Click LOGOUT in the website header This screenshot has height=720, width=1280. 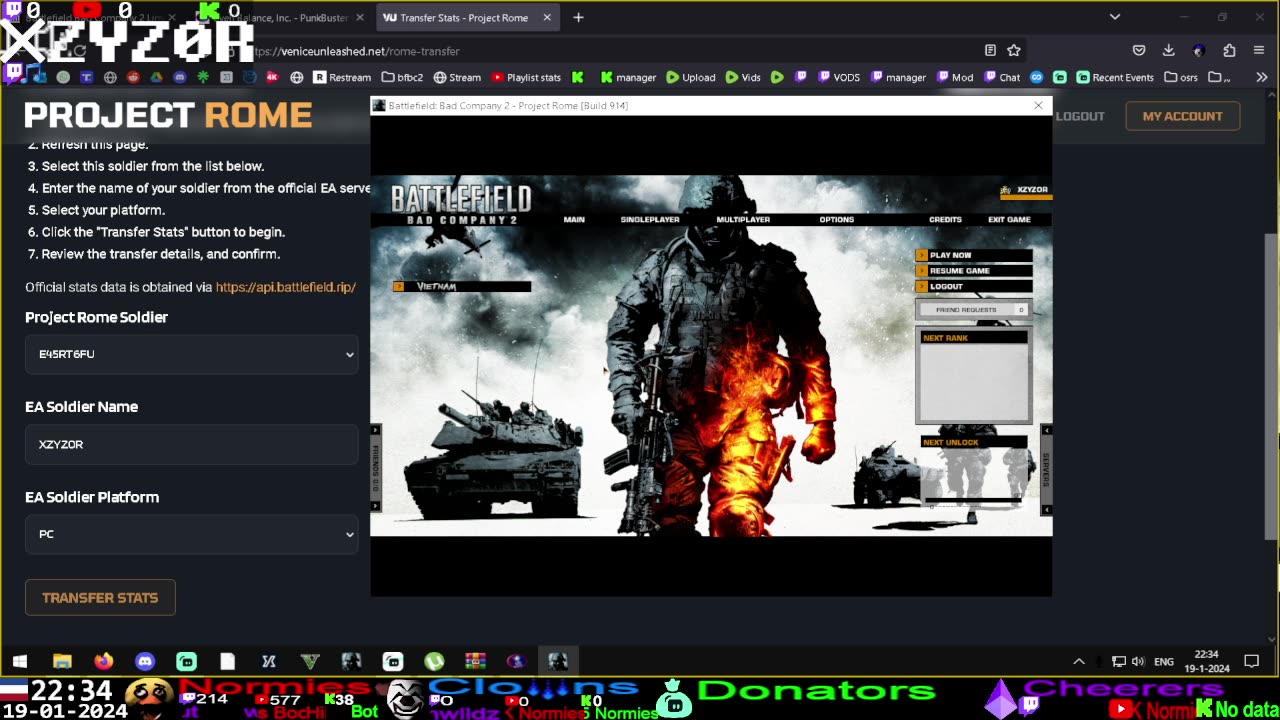1080,116
